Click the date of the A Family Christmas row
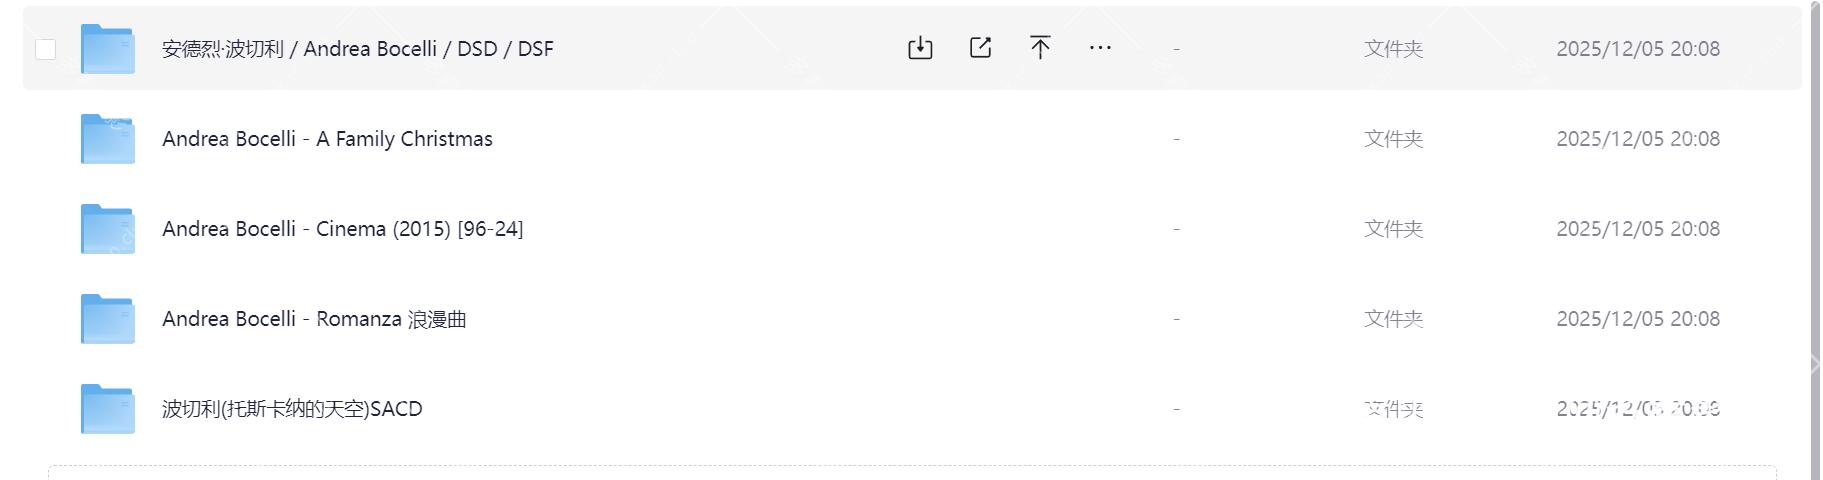The width and height of the screenshot is (1823, 480). (x=1637, y=139)
